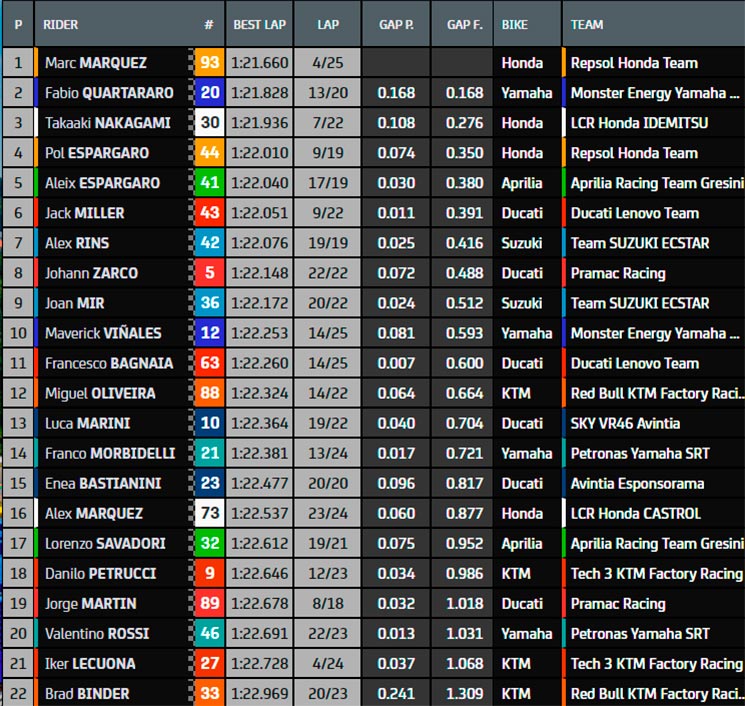Click best lap time 1:21.828
The height and width of the screenshot is (706, 745).
[259, 93]
